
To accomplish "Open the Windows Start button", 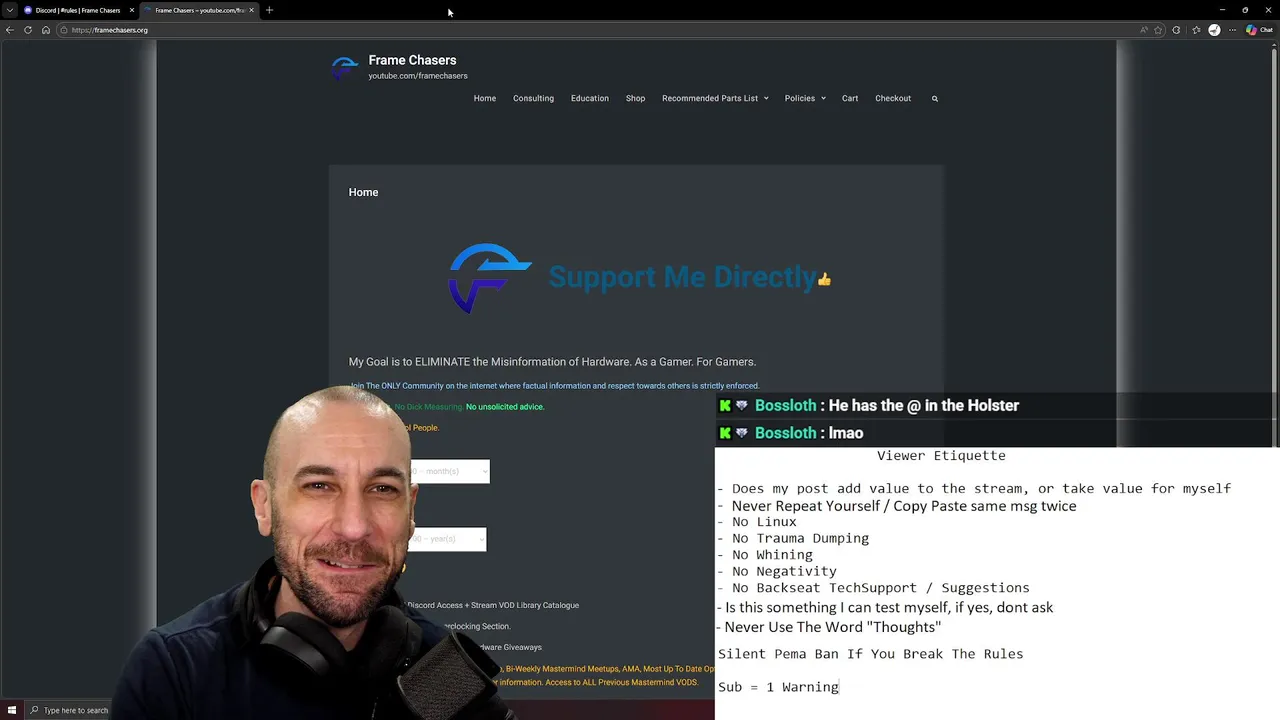I will tap(10, 710).
